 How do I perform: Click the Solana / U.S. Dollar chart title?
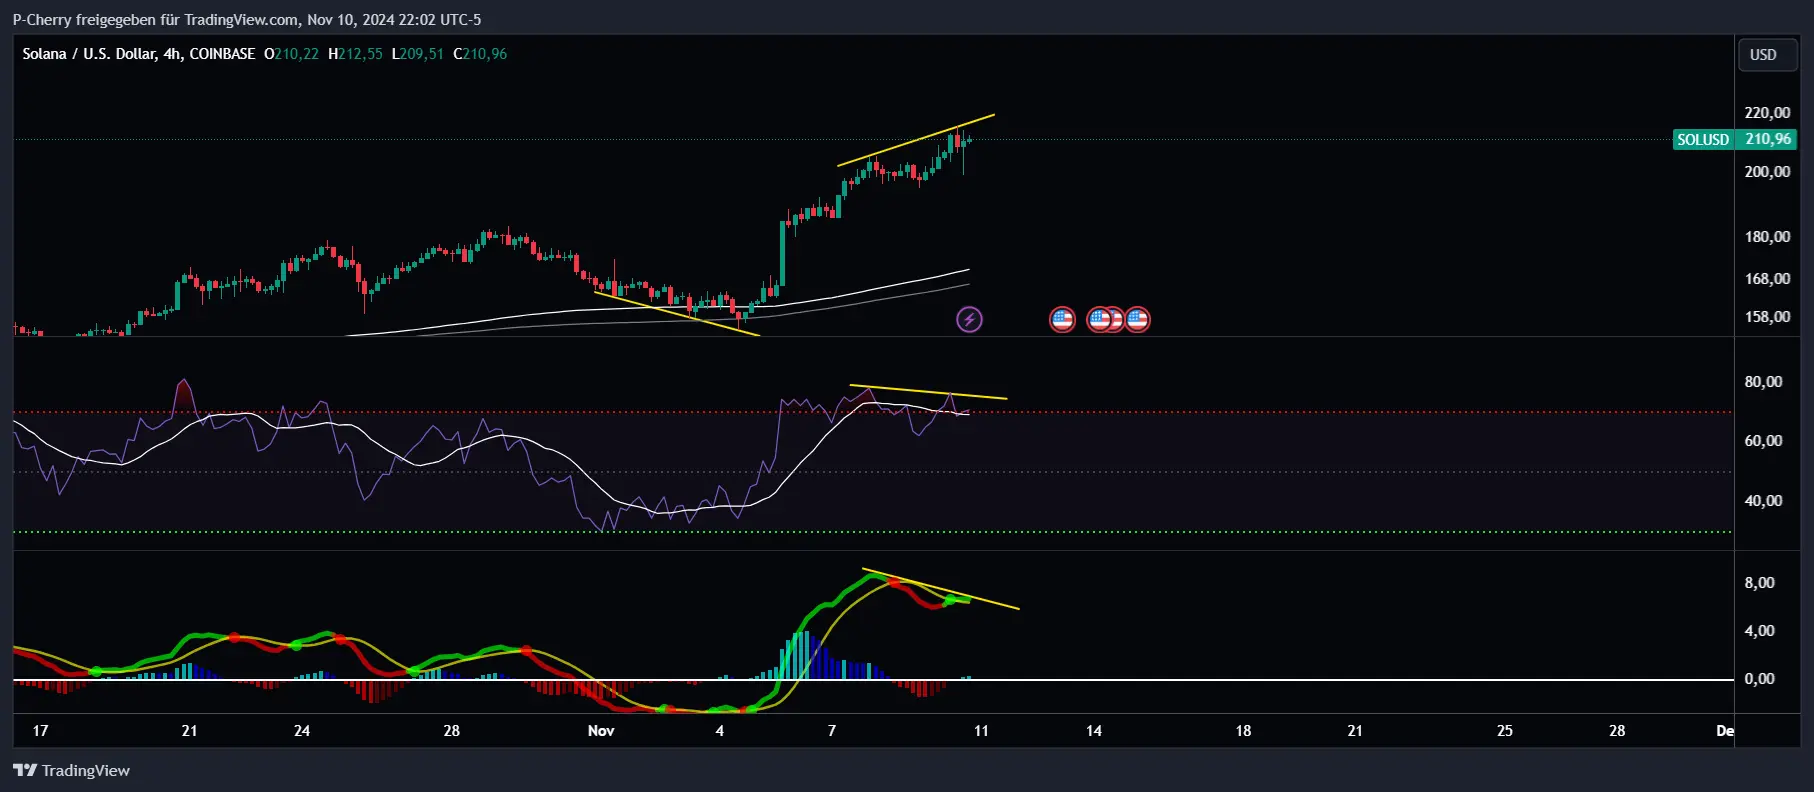point(139,54)
